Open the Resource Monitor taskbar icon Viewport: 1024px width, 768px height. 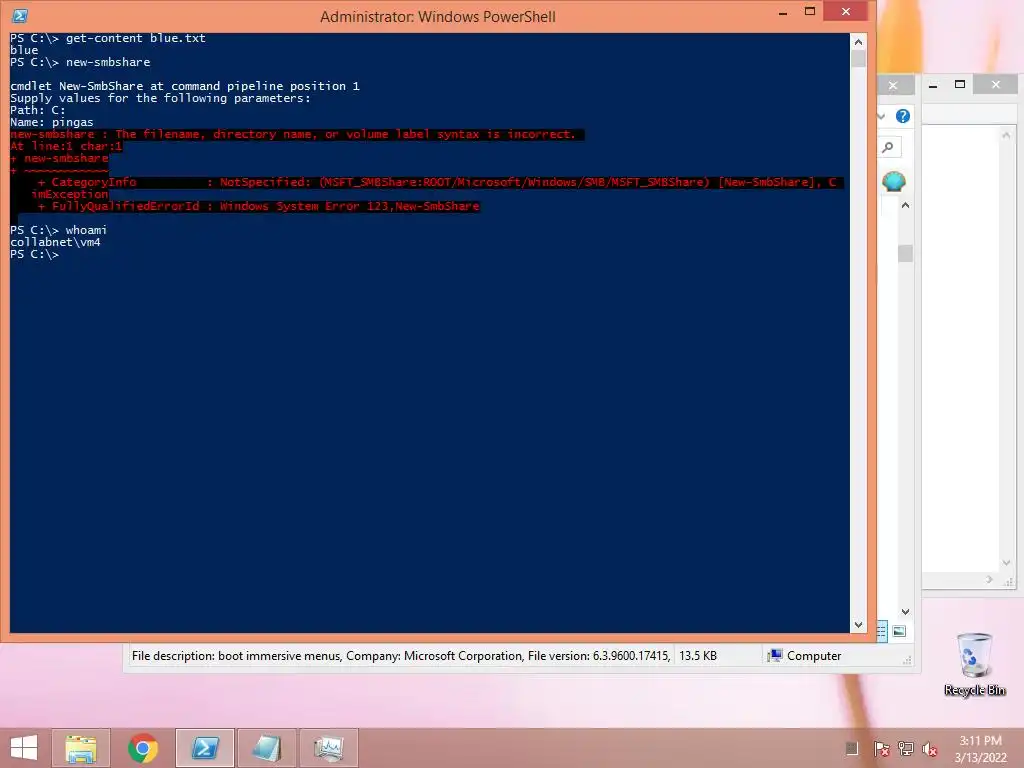click(328, 748)
